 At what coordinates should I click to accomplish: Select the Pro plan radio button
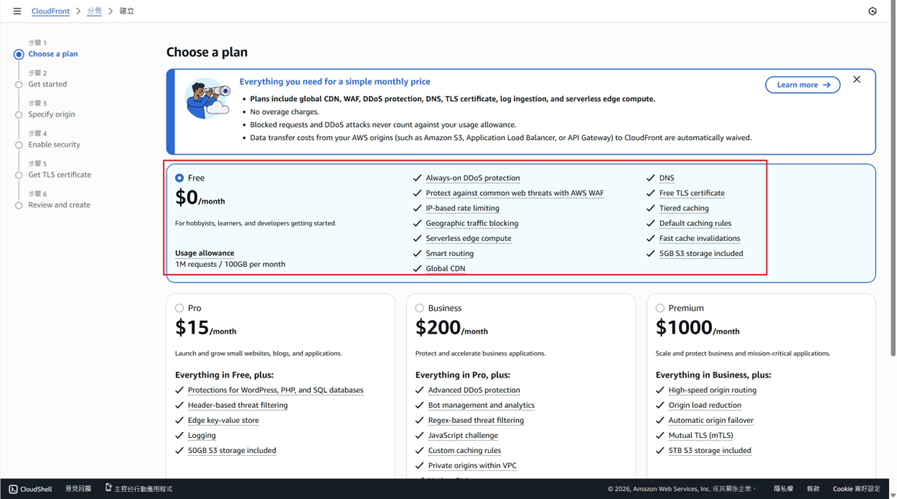[180, 308]
